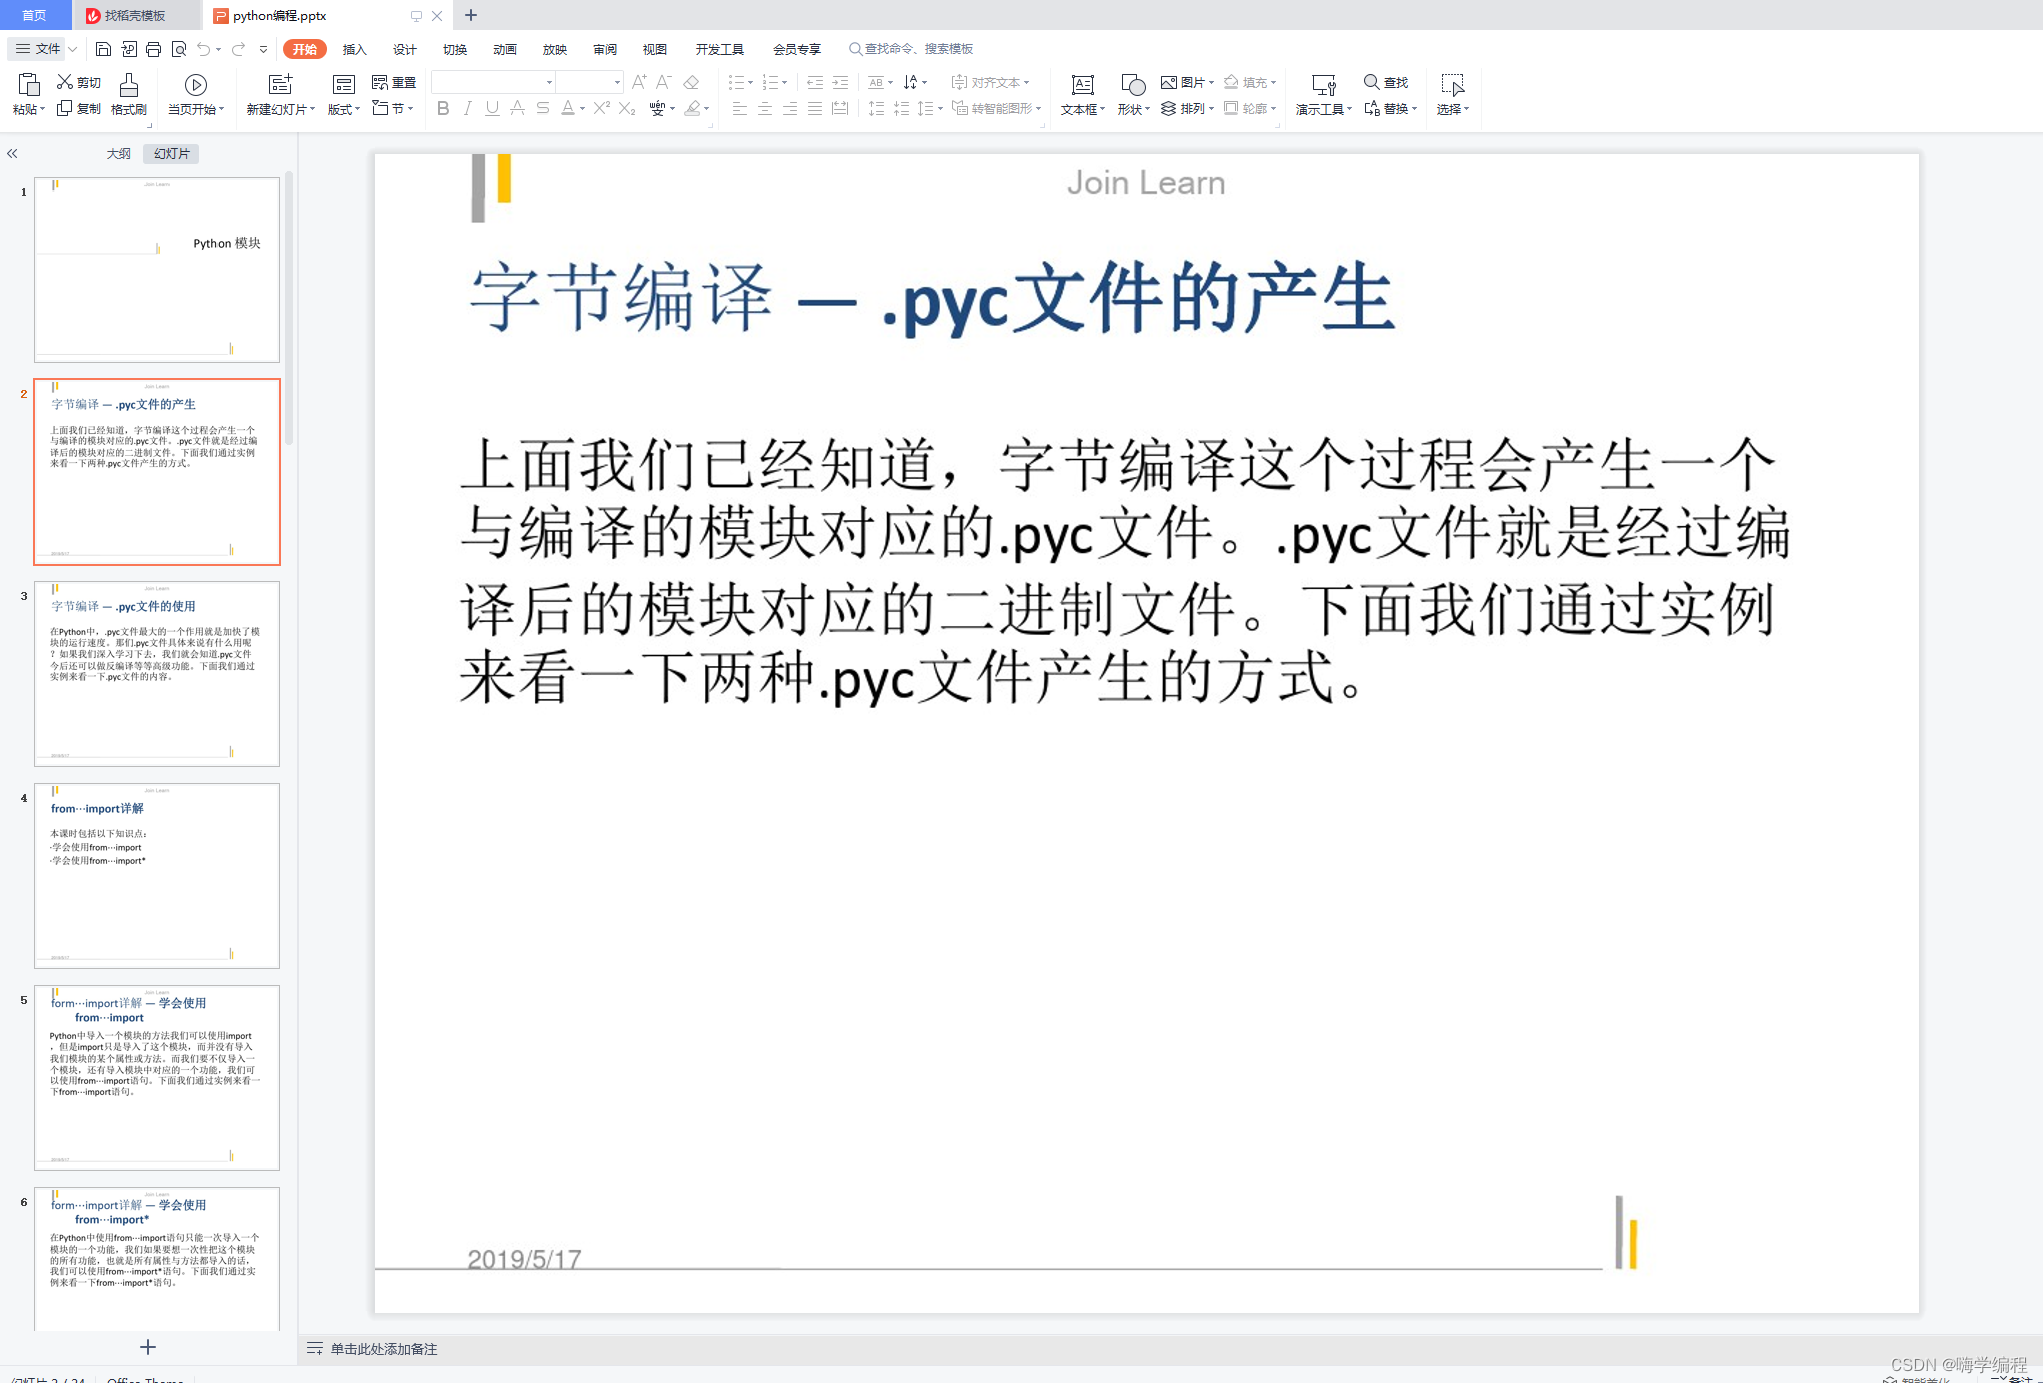Align text left
Image resolution: width=2043 pixels, height=1383 pixels.
coord(740,108)
